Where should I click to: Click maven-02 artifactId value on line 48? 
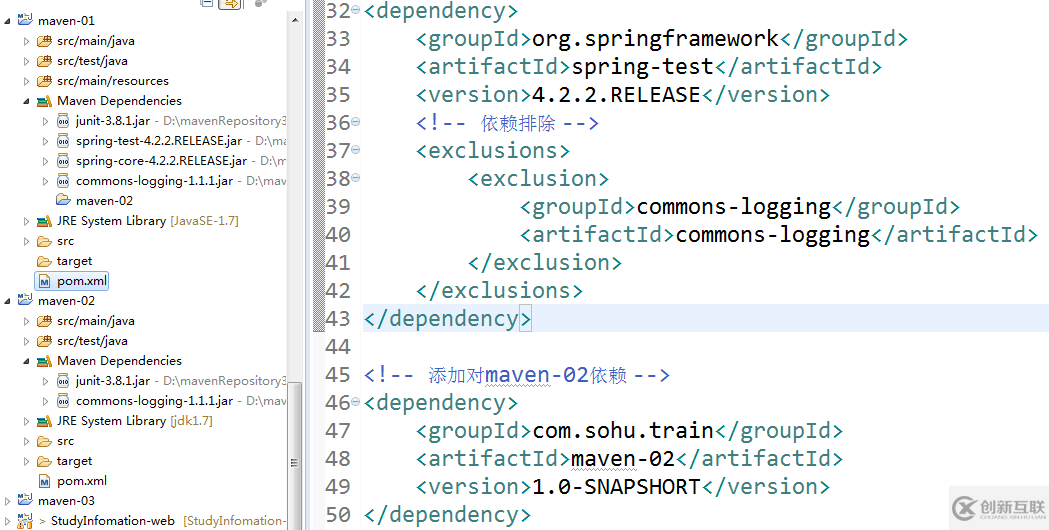(x=623, y=459)
